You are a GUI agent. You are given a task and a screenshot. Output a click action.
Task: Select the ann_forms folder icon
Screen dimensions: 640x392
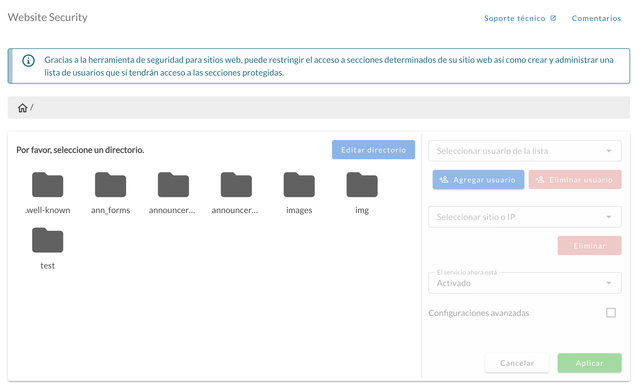click(111, 185)
